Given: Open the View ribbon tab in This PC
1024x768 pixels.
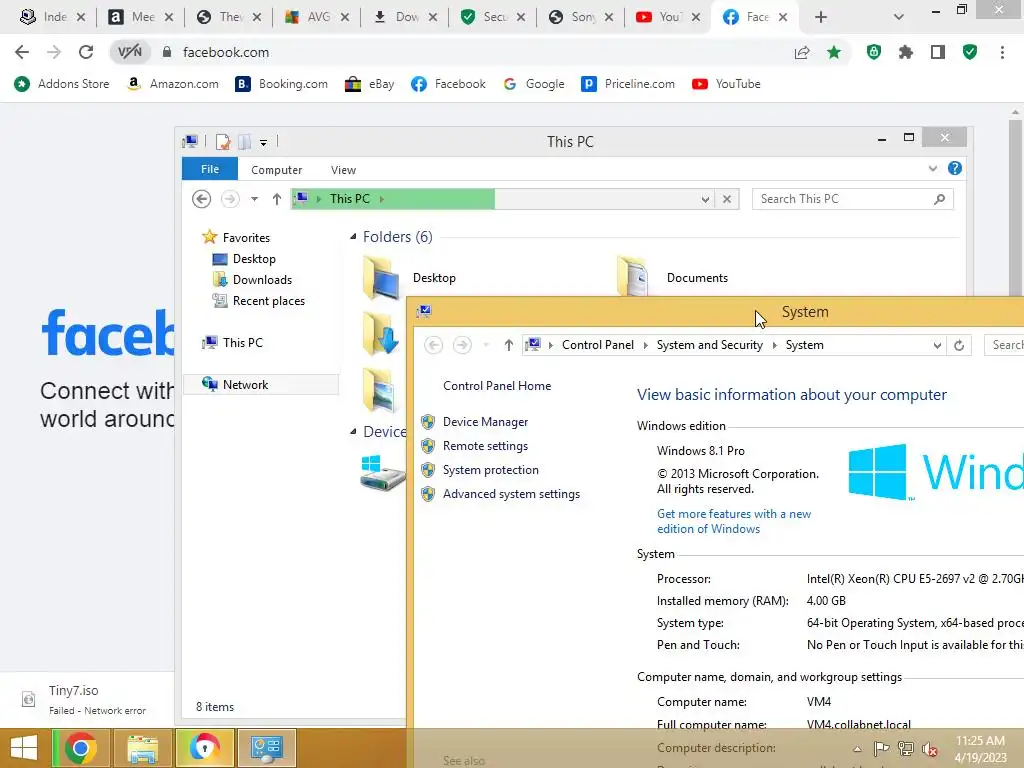Looking at the screenshot, I should click(343, 170).
